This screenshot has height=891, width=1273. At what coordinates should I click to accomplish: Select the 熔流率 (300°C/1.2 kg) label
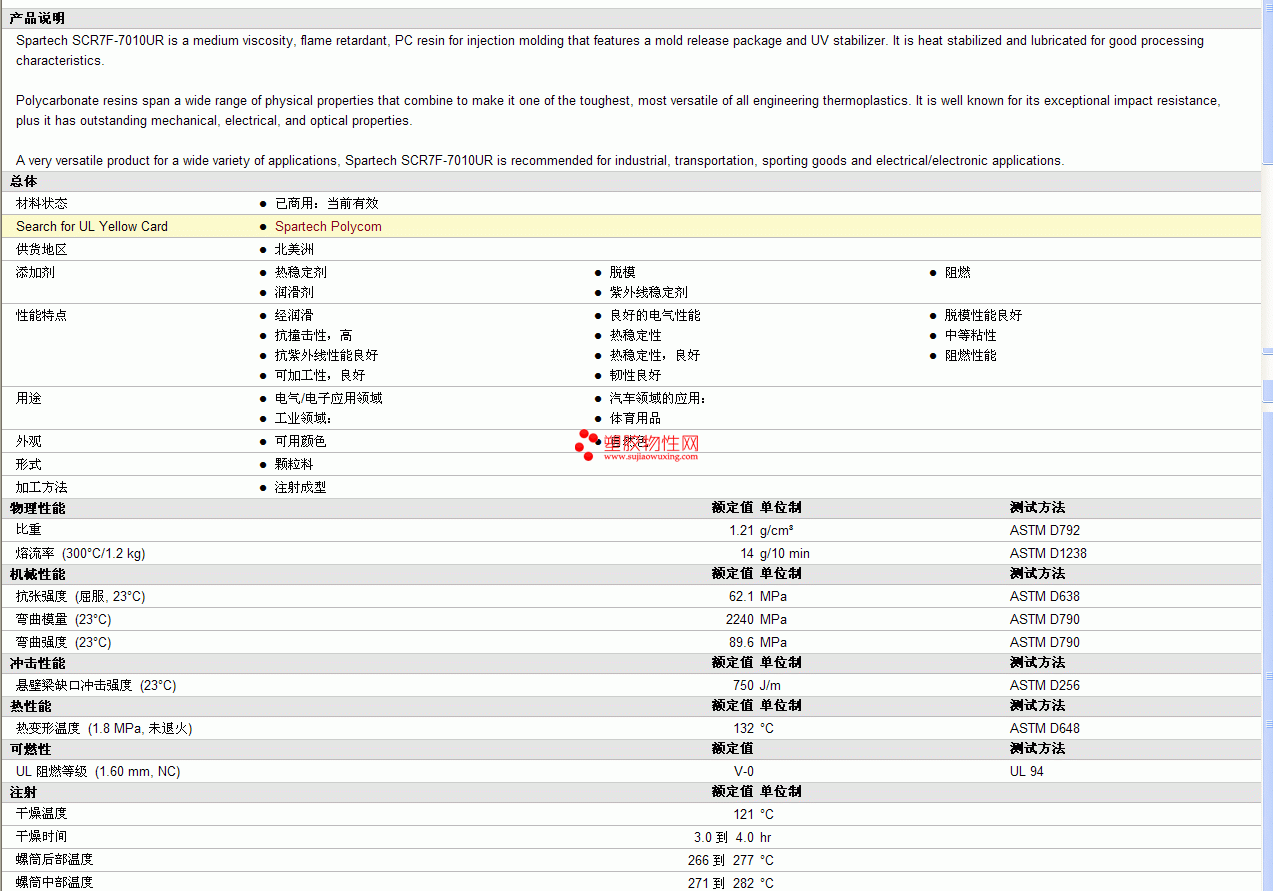pyautogui.click(x=81, y=553)
